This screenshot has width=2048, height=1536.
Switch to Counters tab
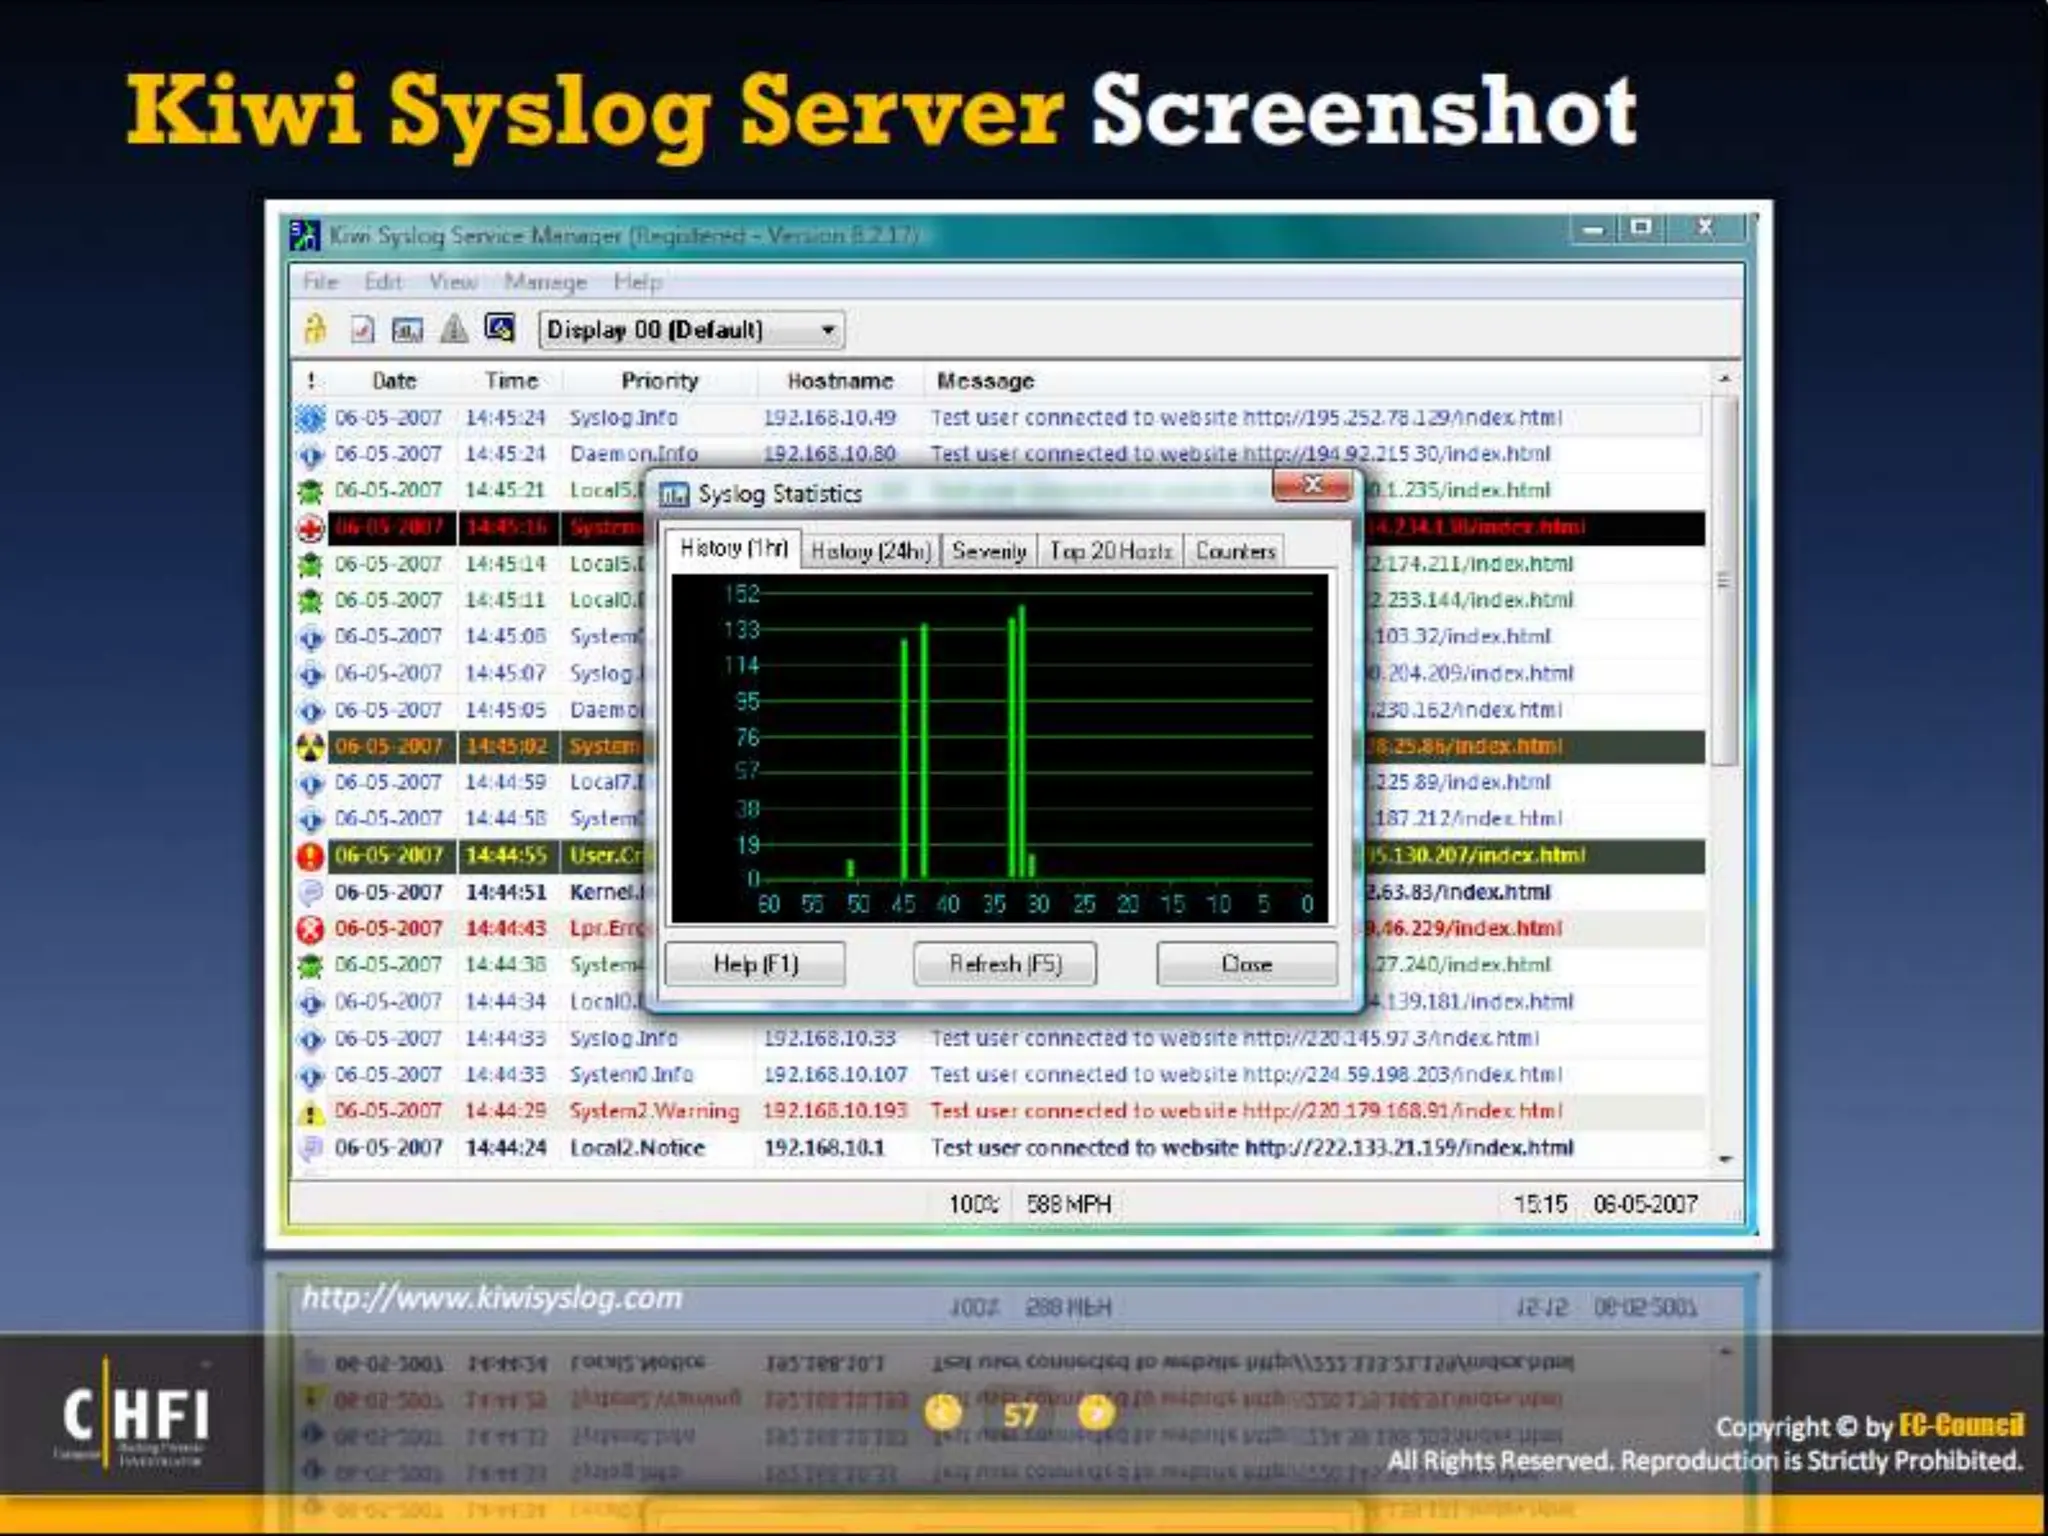point(1235,551)
